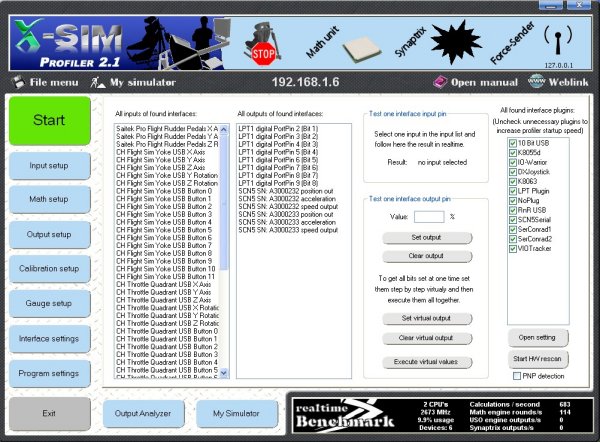Click Execute virtual values

(x=427, y=362)
